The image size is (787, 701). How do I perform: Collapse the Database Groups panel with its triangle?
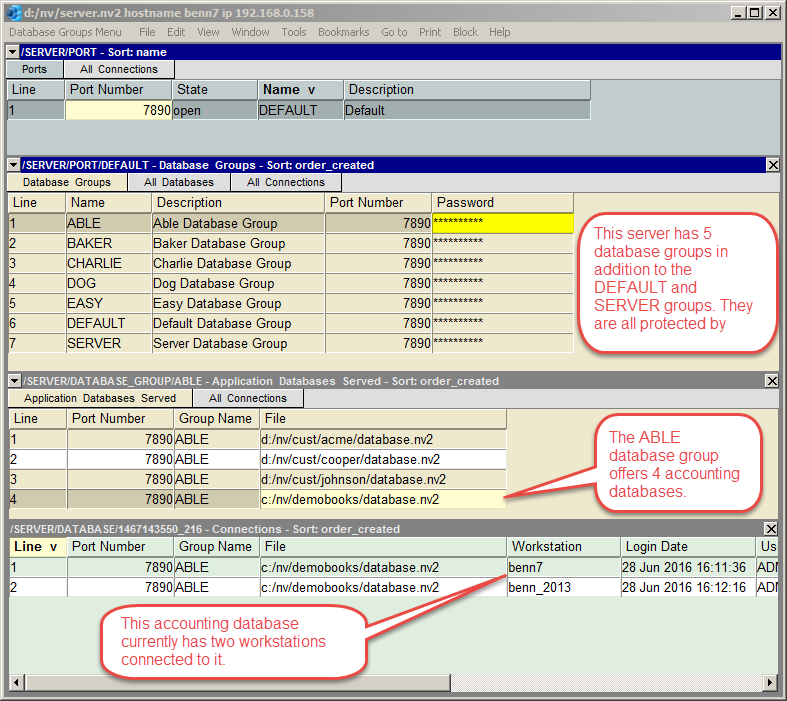pos(13,165)
